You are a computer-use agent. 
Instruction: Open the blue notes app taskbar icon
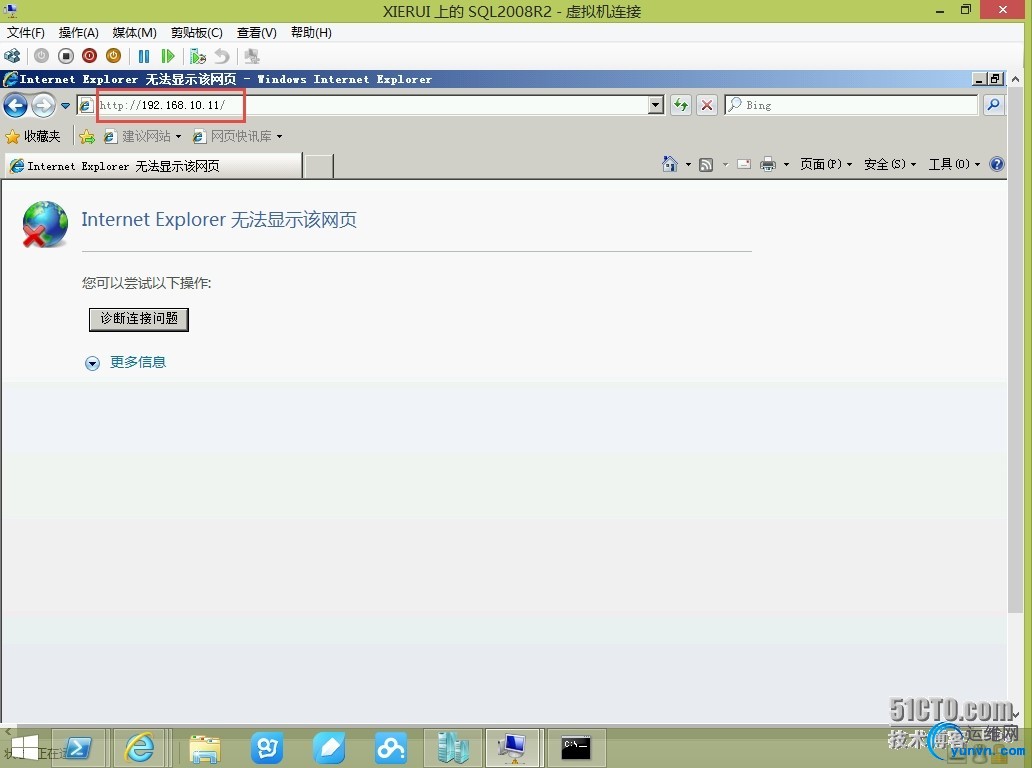point(328,748)
